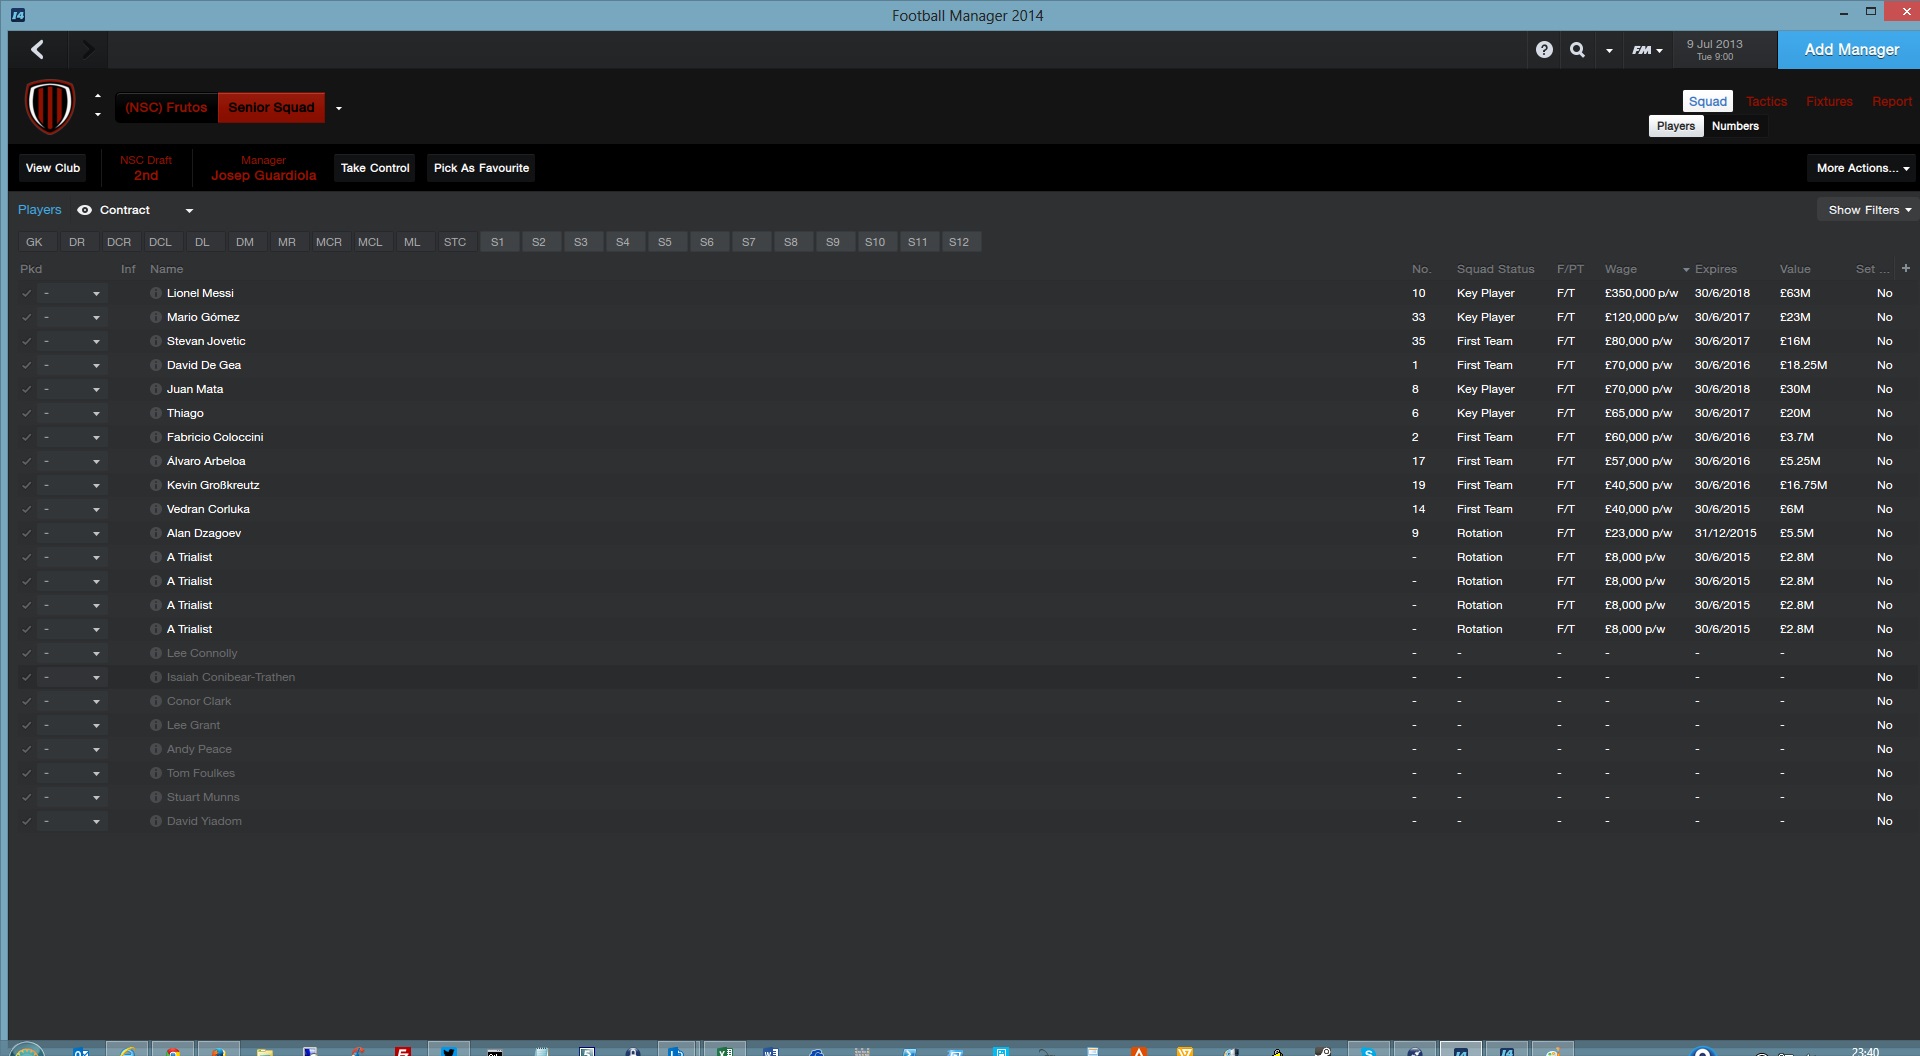The height and width of the screenshot is (1056, 1920).
Task: Toggle the checkmark for Stuart Munns row
Action: [x=27, y=797]
